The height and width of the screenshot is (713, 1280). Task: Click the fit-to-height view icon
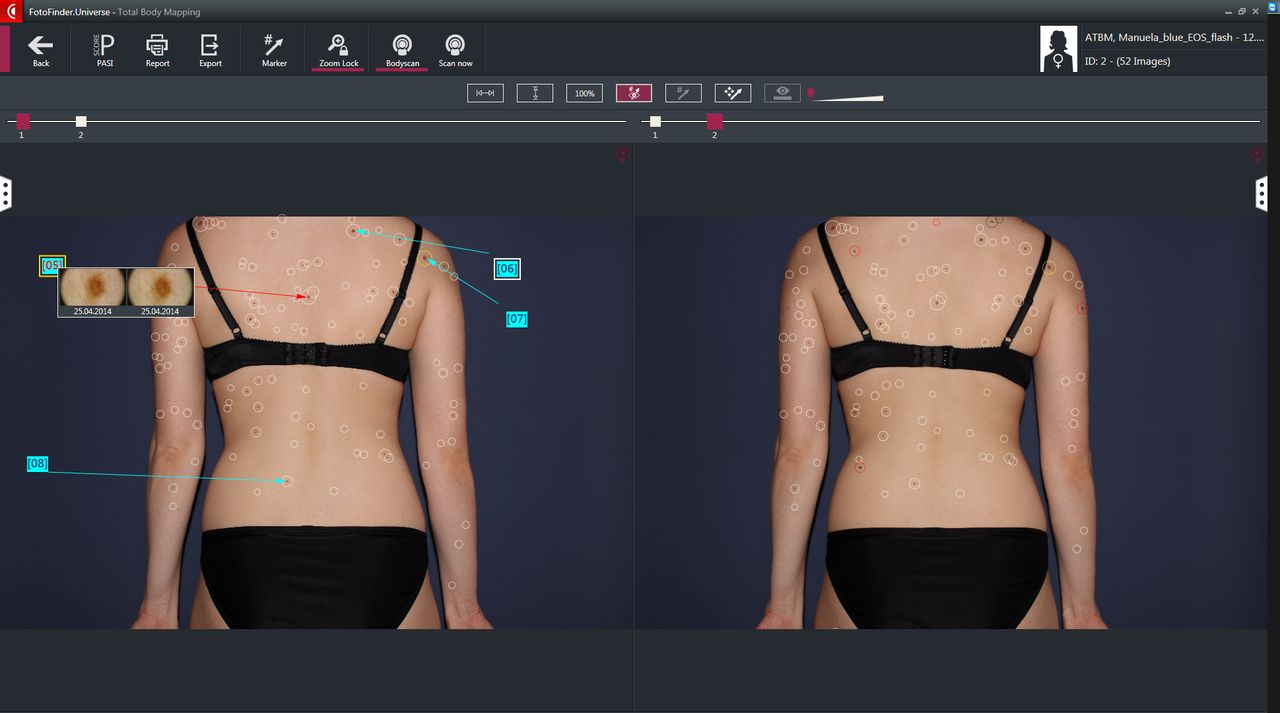tap(535, 93)
